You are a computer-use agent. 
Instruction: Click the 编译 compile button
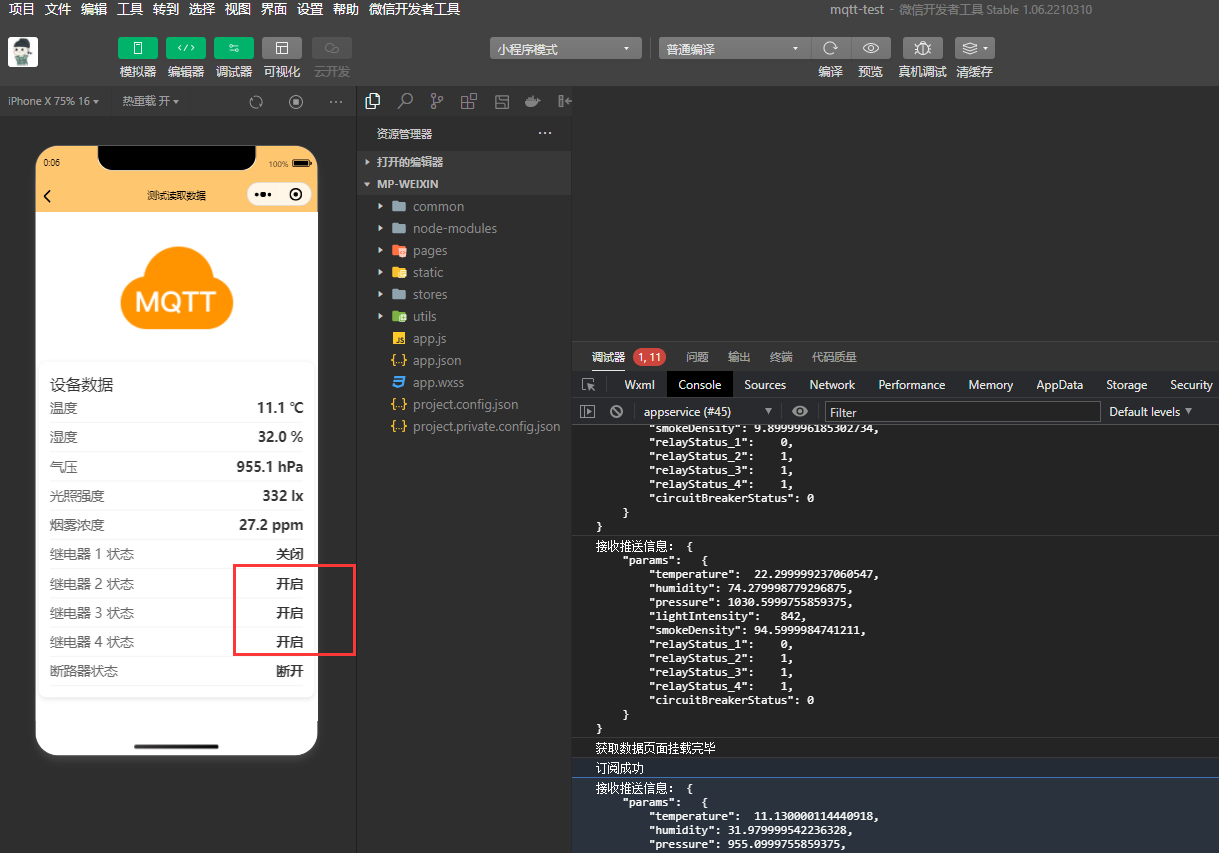tap(830, 47)
